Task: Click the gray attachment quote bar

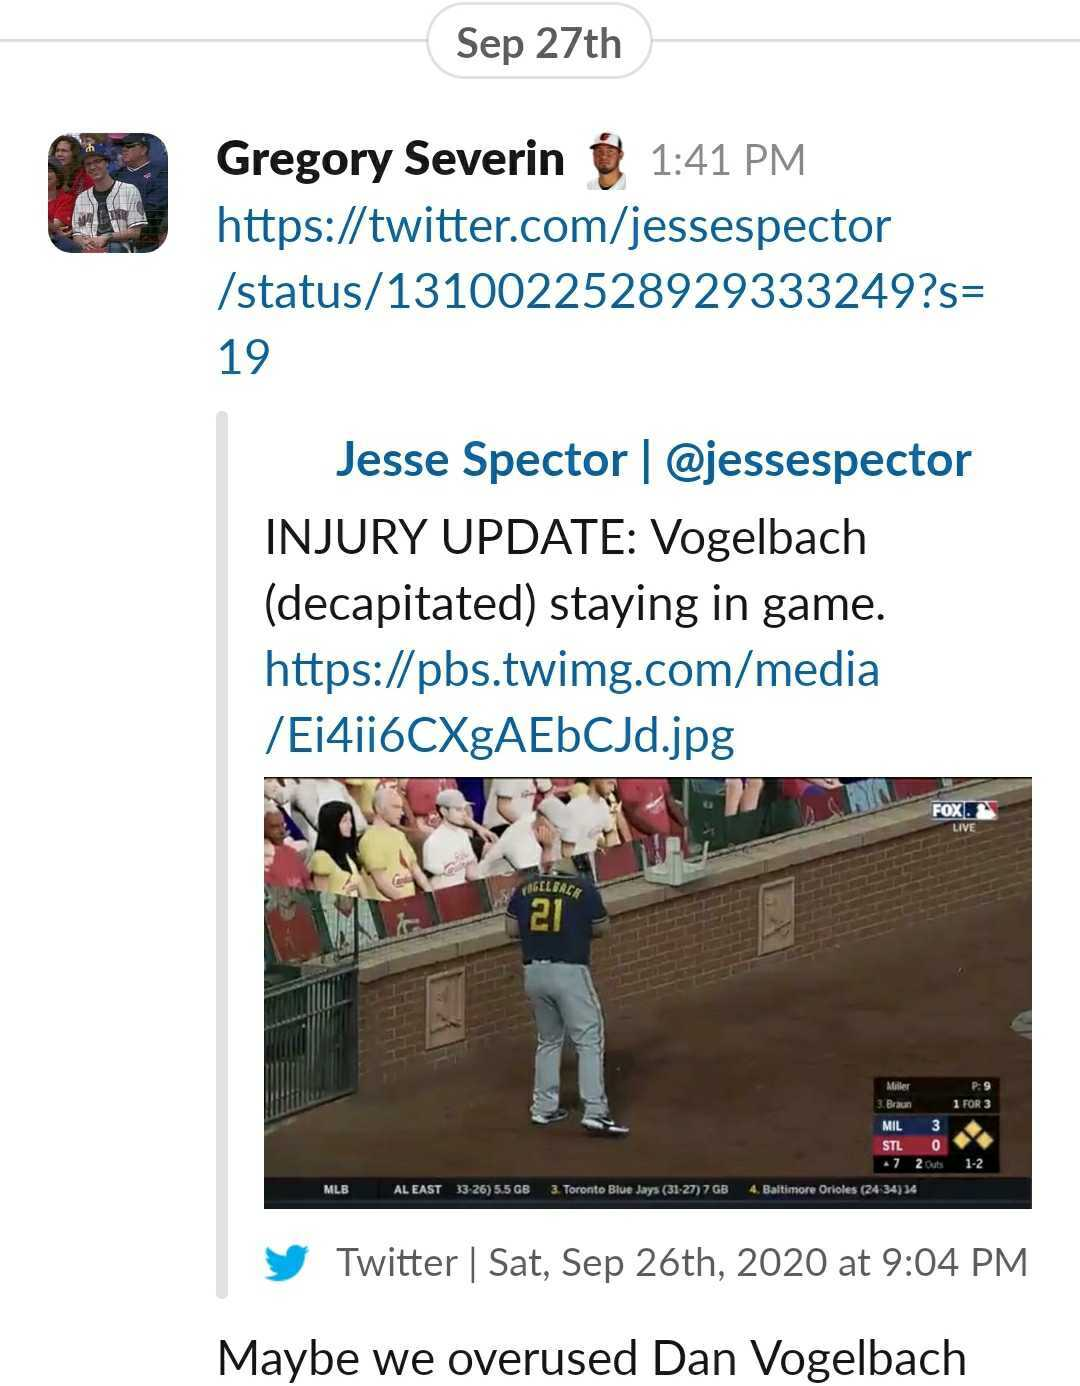Action: (222, 854)
